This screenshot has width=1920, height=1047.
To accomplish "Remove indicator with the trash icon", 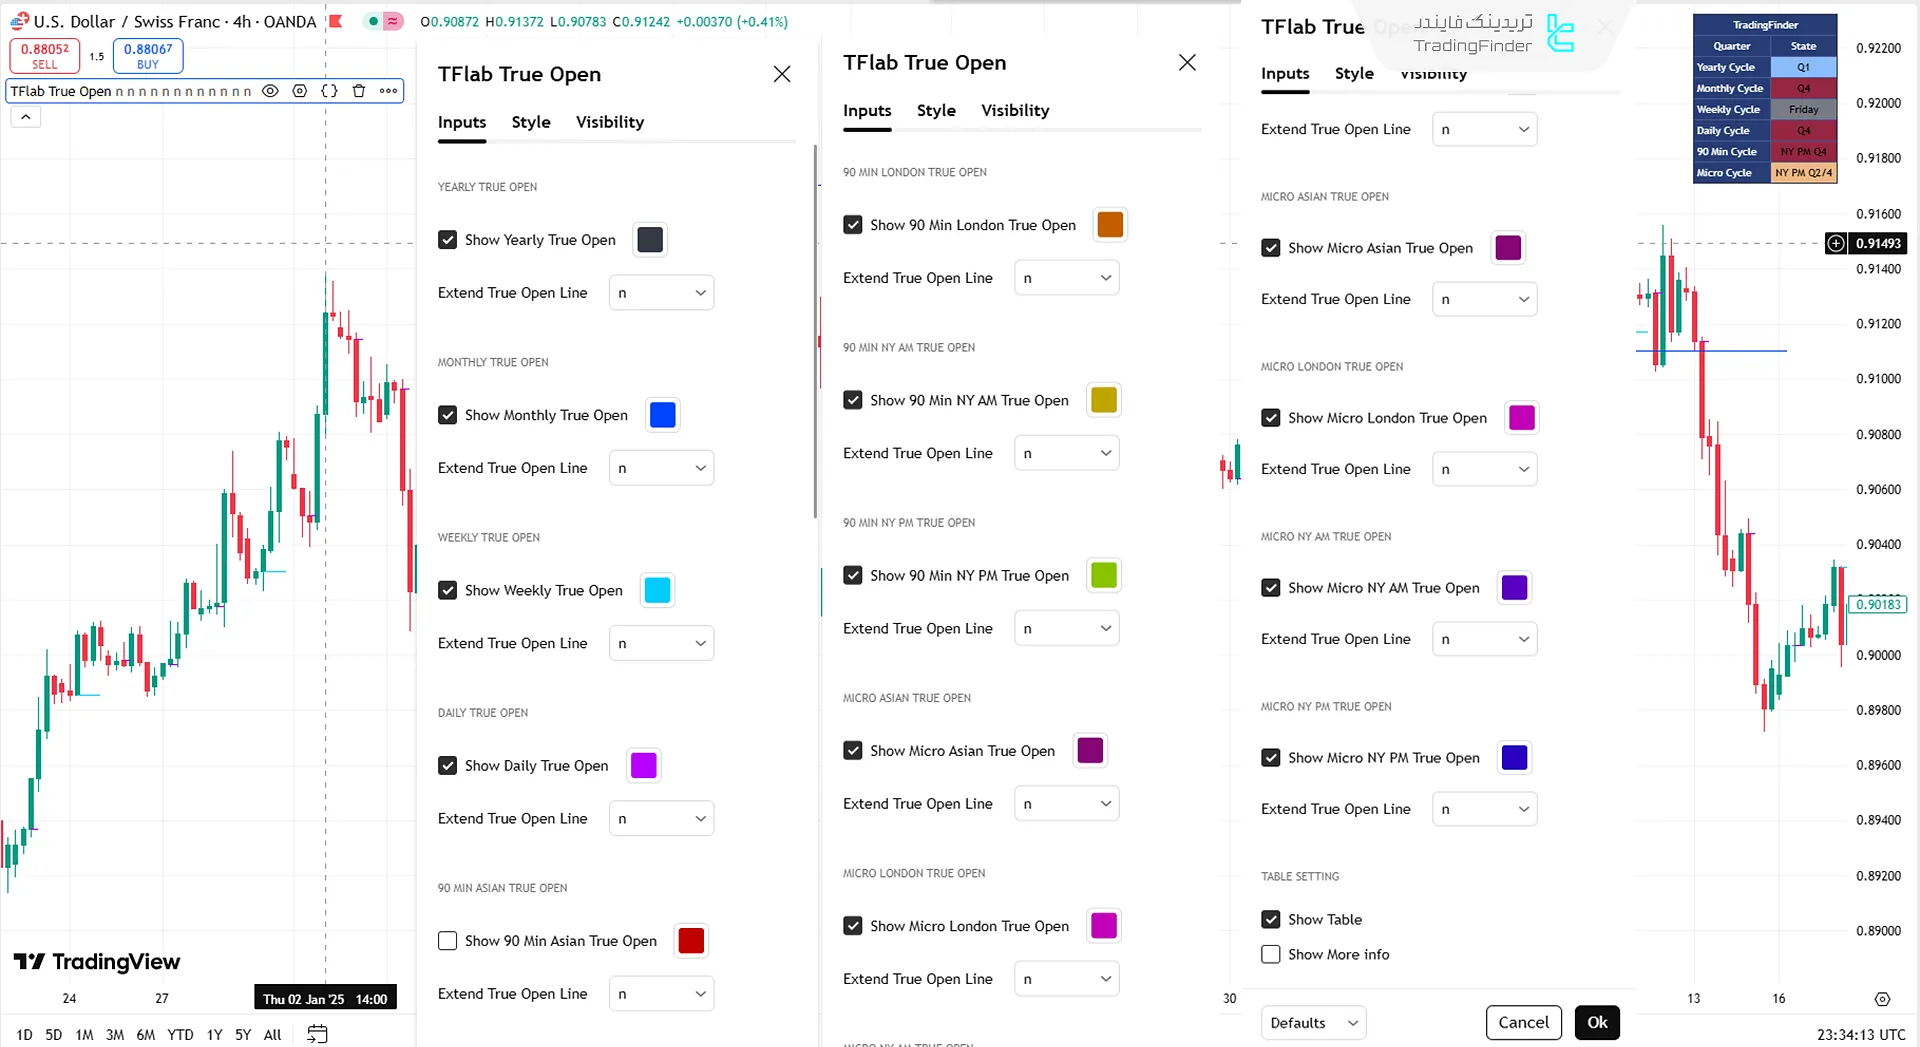I will (359, 91).
